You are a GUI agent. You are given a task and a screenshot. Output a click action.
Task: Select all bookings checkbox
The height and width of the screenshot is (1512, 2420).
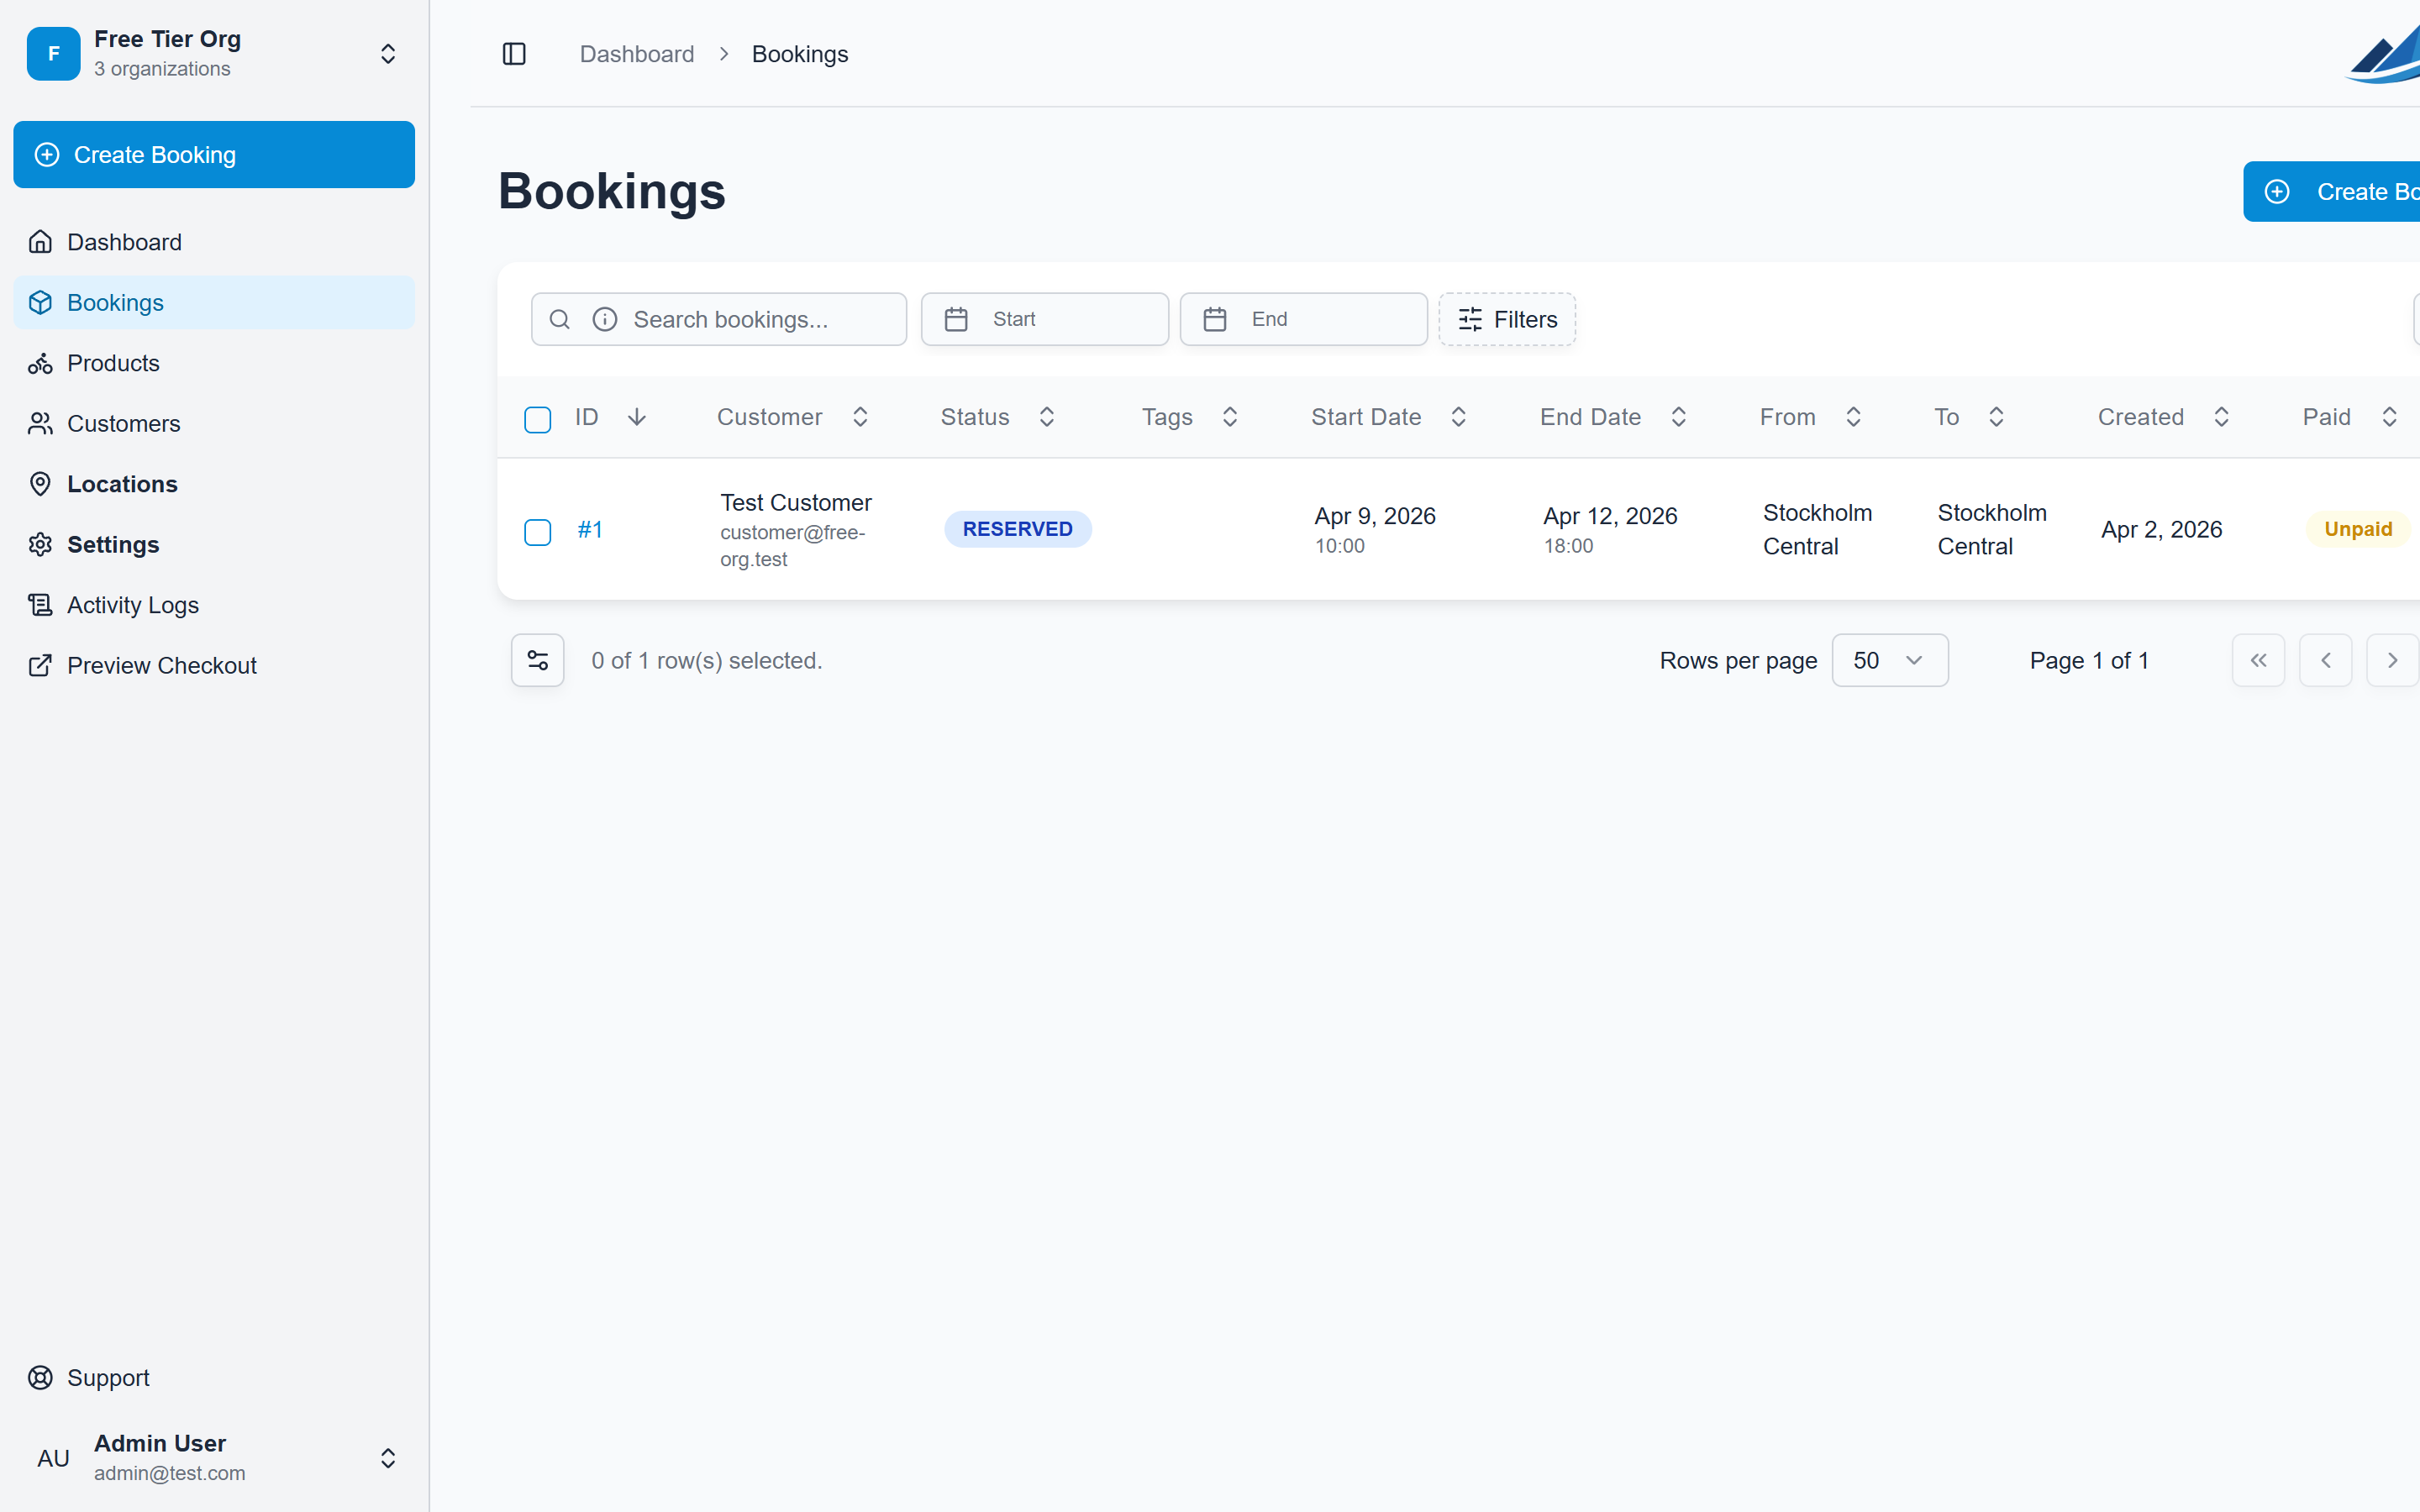click(x=538, y=419)
